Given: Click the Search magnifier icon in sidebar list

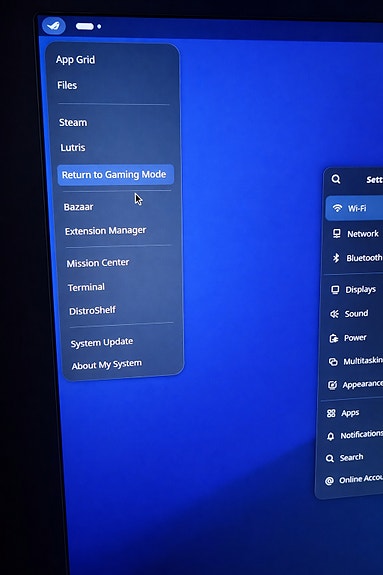Looking at the screenshot, I should click(x=330, y=458).
